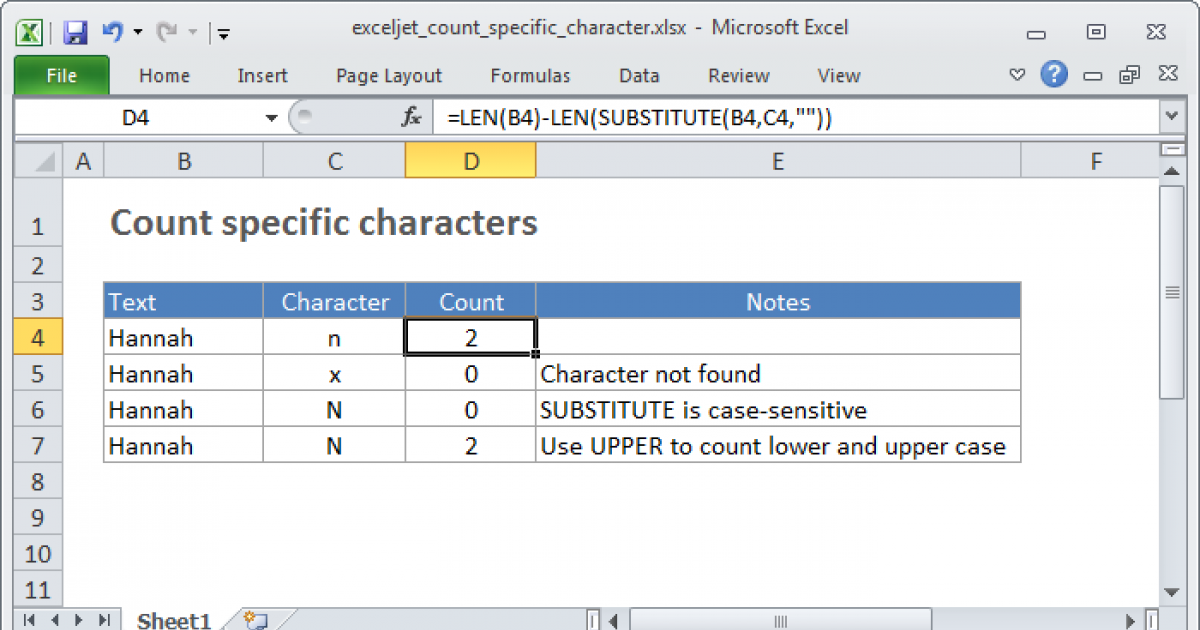This screenshot has height=630, width=1200.
Task: Click the Excel application icon in title bar
Action: pos(30,32)
